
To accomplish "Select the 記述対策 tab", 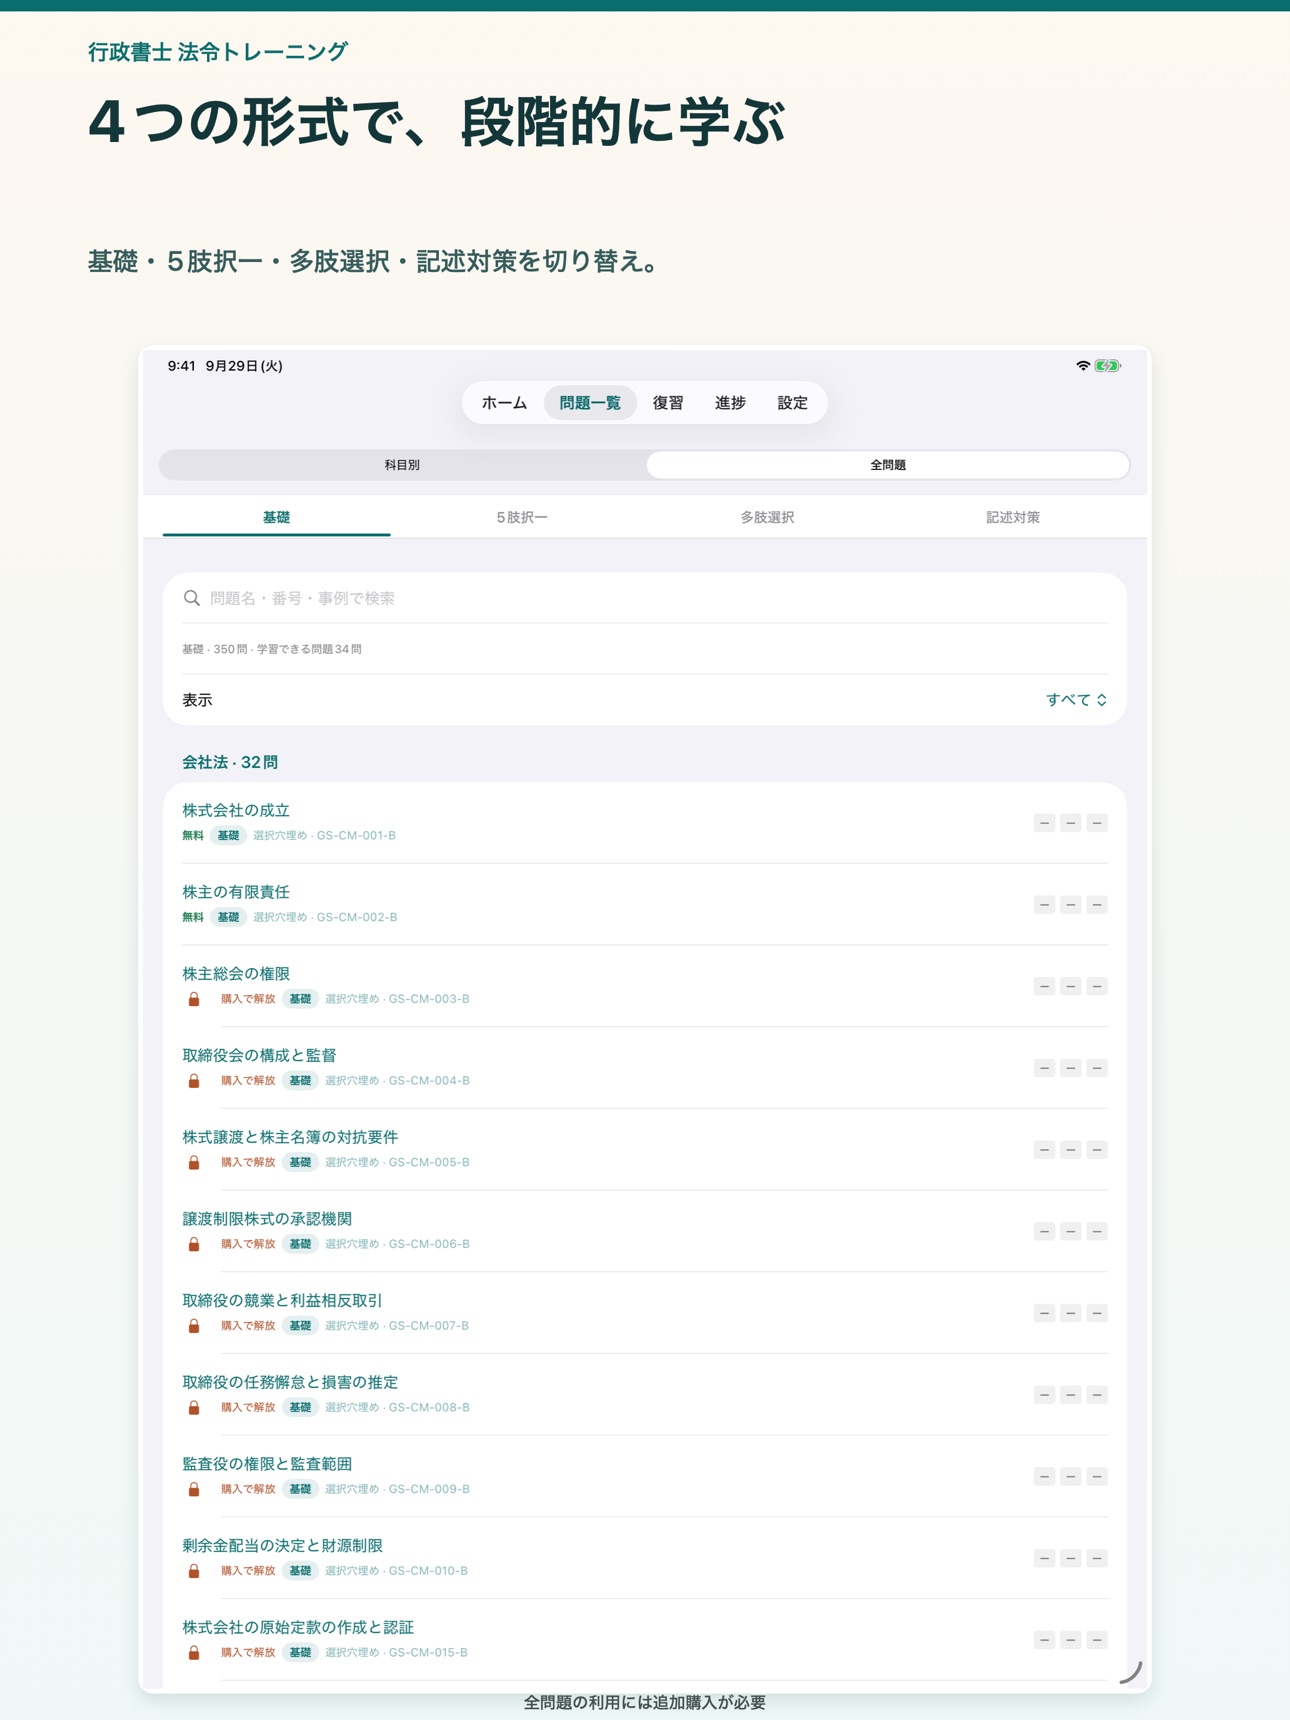I will pos(1013,517).
